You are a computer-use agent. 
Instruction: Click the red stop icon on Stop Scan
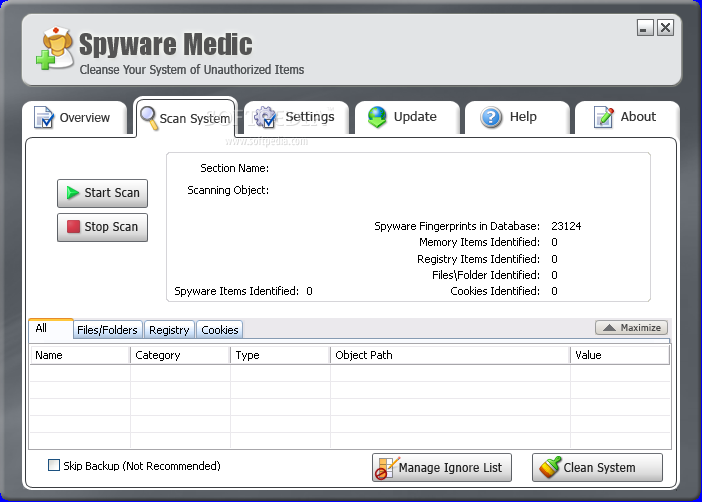point(73,226)
